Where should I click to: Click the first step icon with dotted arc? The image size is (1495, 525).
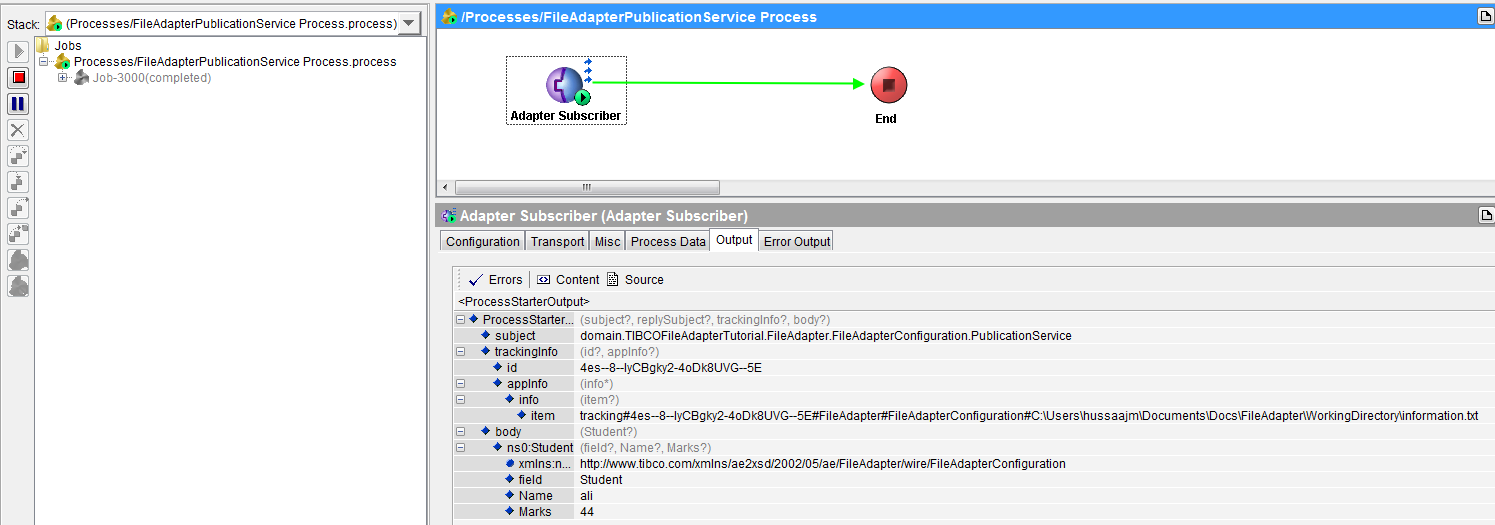click(x=18, y=156)
